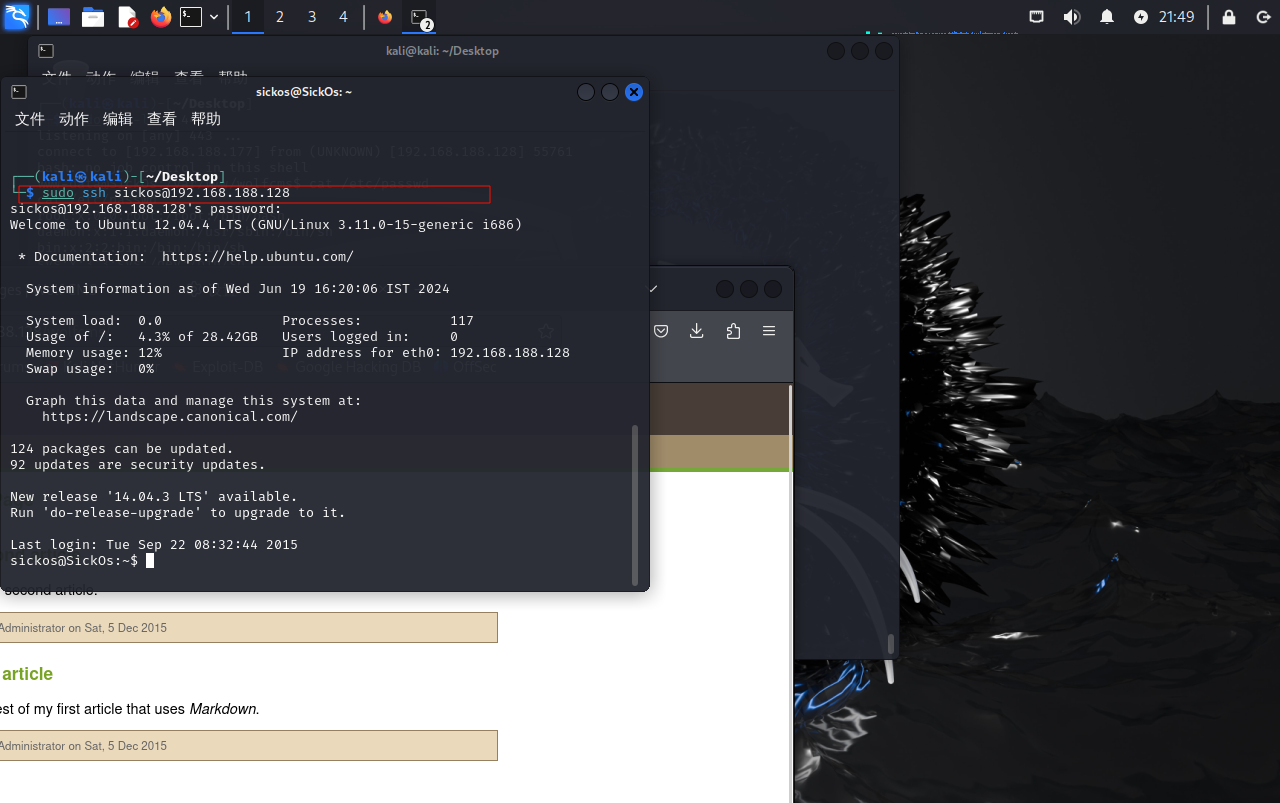1280x803 pixels.
Task: Launch Firefox from the panel launcher
Action: (x=160, y=17)
